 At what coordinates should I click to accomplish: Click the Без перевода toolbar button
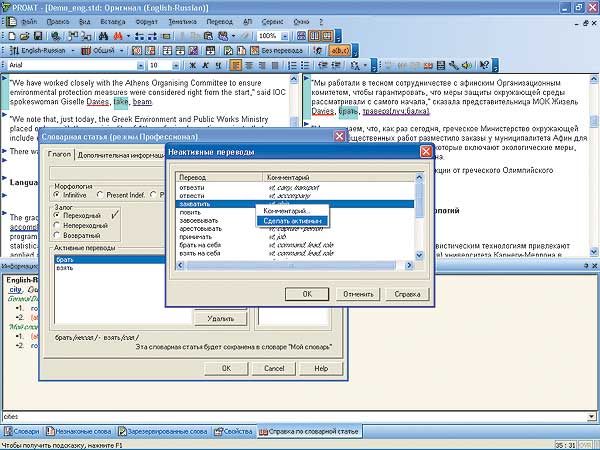pyautogui.click(x=276, y=51)
